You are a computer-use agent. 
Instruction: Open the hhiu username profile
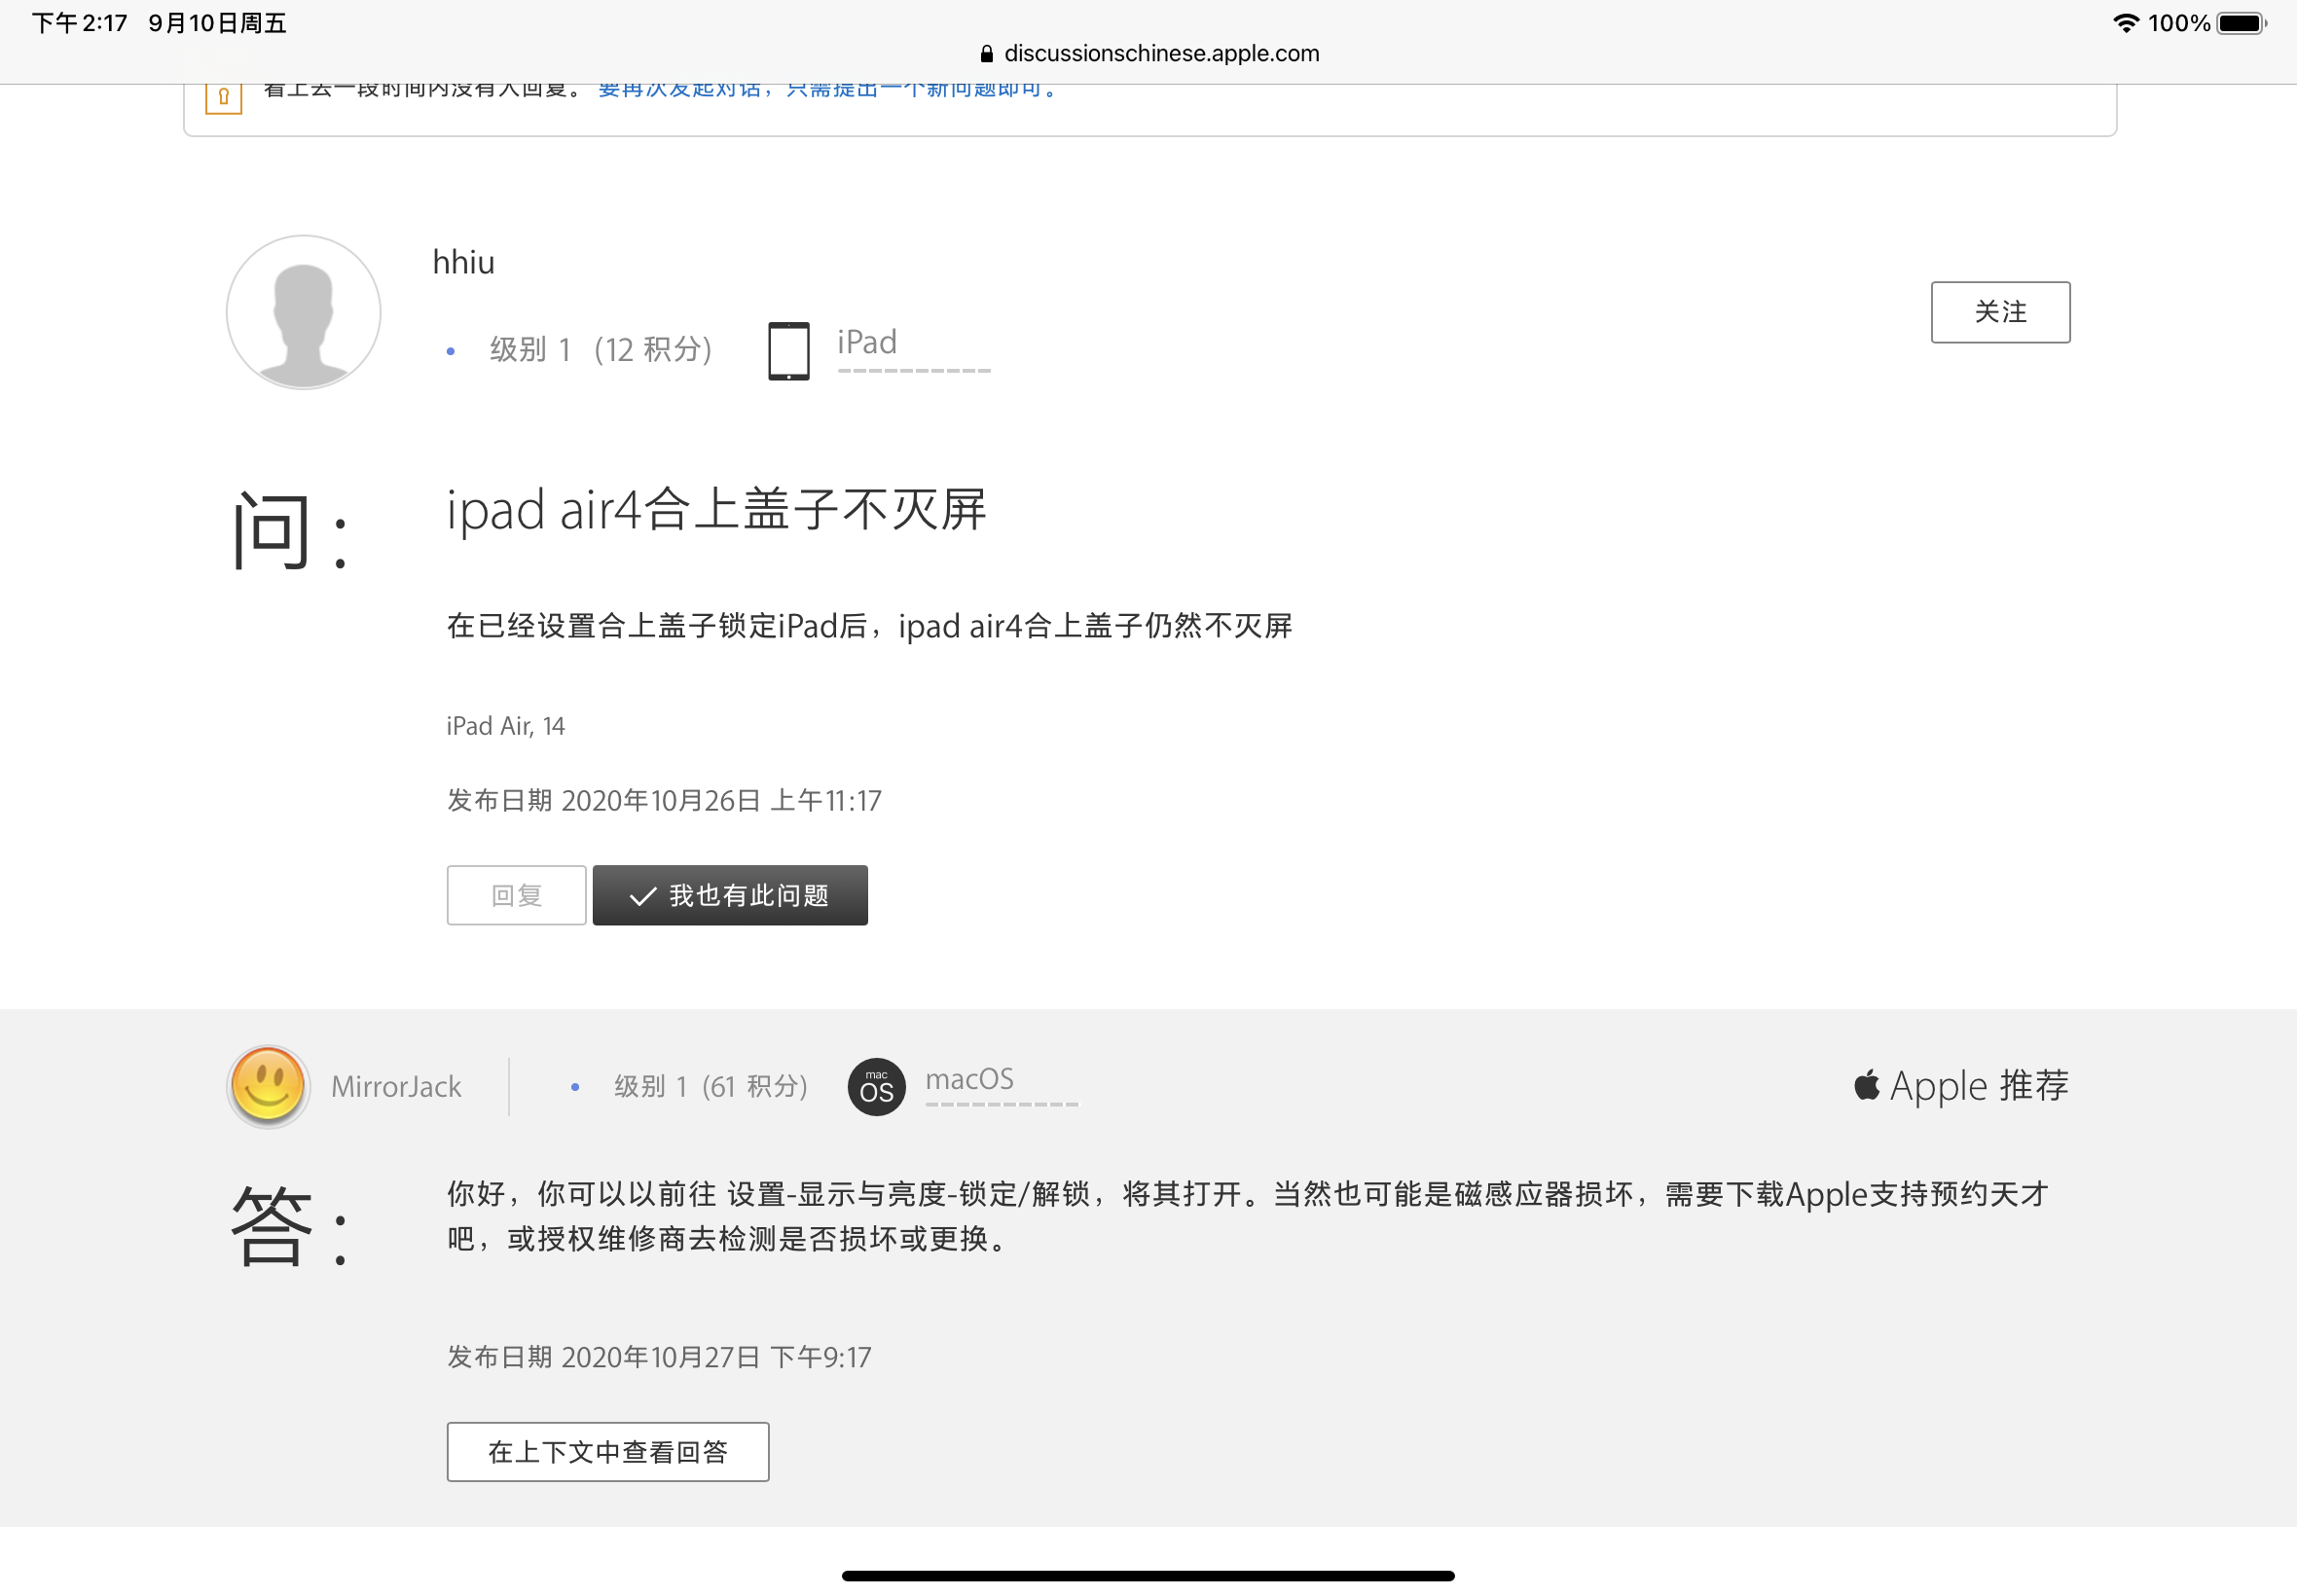pyautogui.click(x=463, y=262)
